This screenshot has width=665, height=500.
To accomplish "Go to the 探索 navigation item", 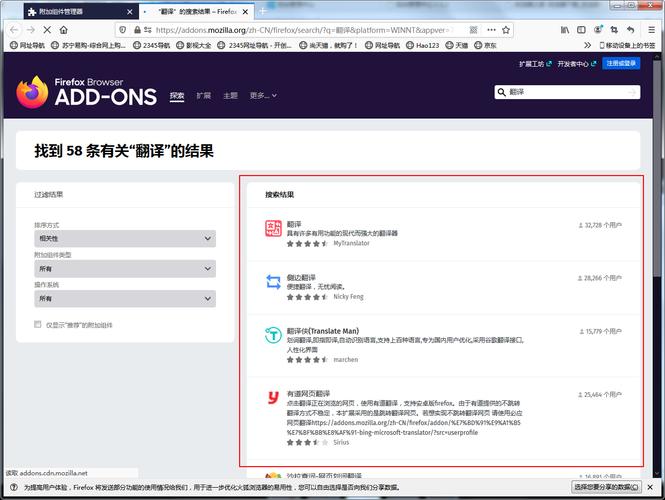I will point(177,95).
